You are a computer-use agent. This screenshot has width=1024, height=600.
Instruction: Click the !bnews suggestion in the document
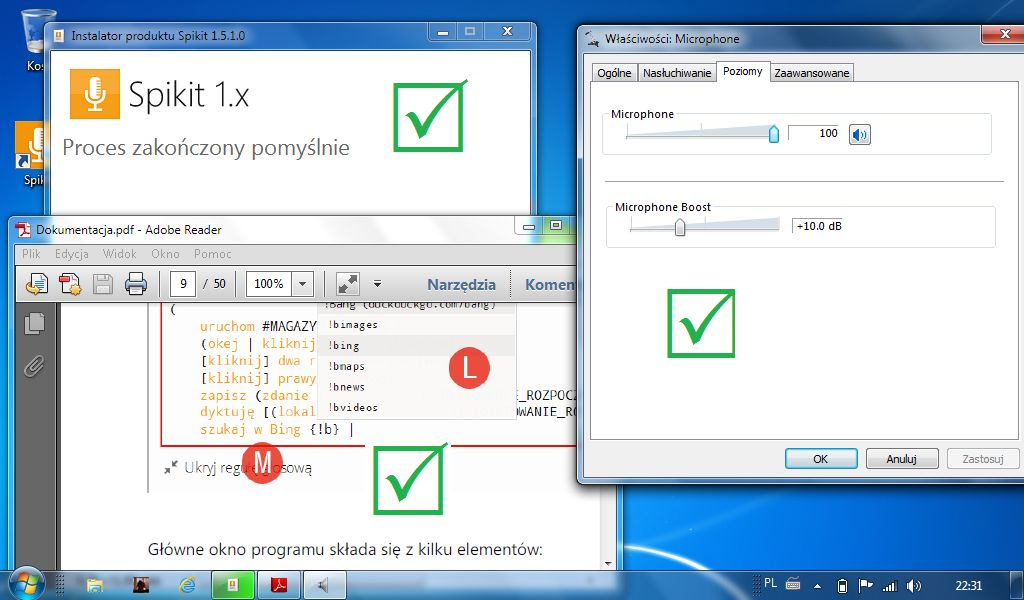coord(346,387)
